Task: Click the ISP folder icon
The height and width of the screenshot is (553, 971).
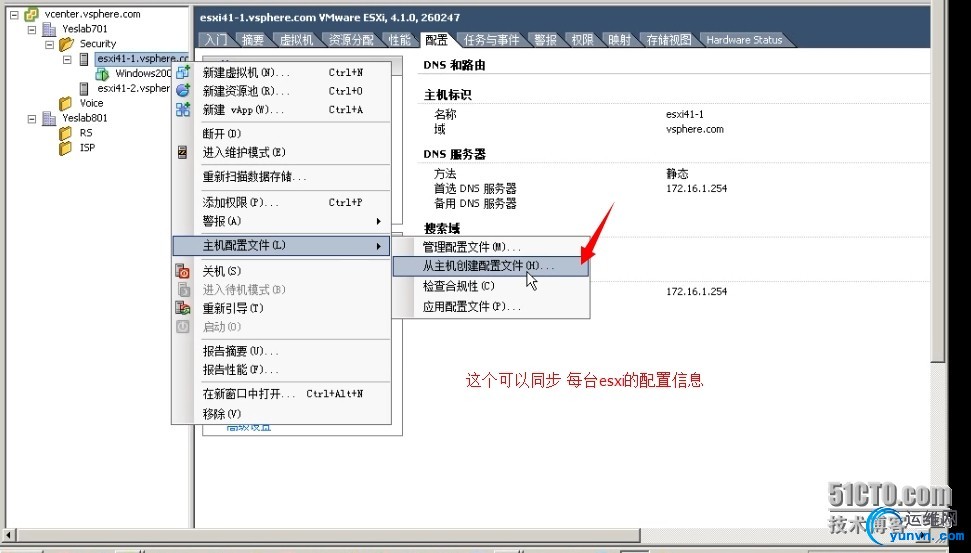Action: coord(66,148)
